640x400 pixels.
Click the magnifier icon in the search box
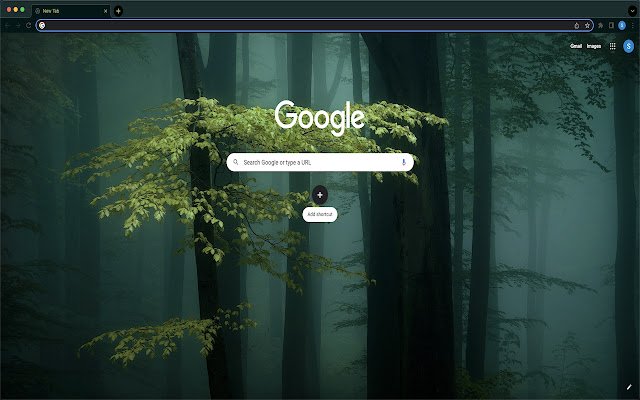[236, 162]
